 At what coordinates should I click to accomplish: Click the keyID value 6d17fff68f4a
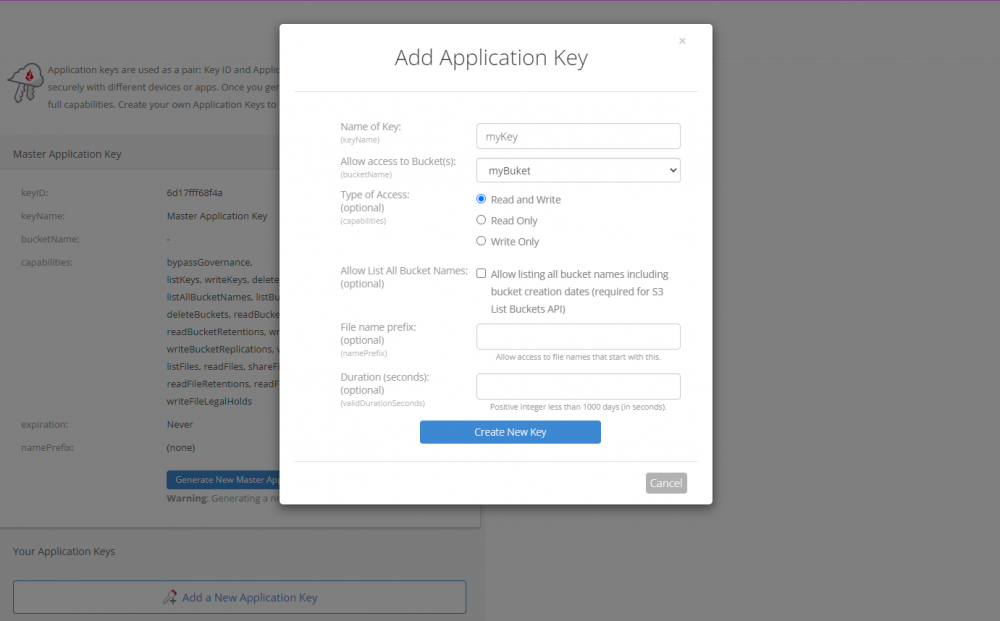[195, 193]
